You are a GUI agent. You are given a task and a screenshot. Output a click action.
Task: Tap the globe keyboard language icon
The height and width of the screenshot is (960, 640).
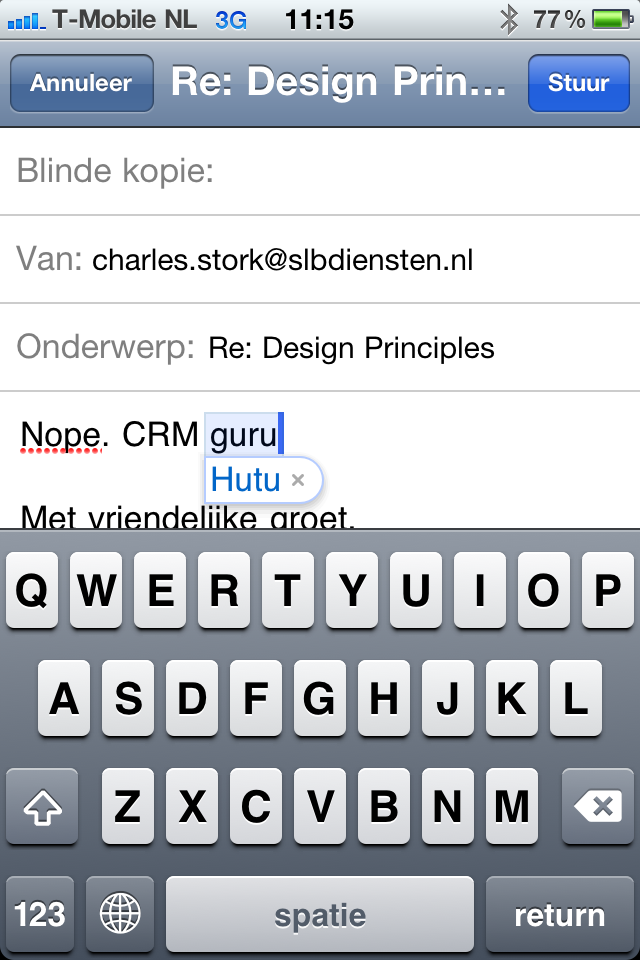click(120, 914)
